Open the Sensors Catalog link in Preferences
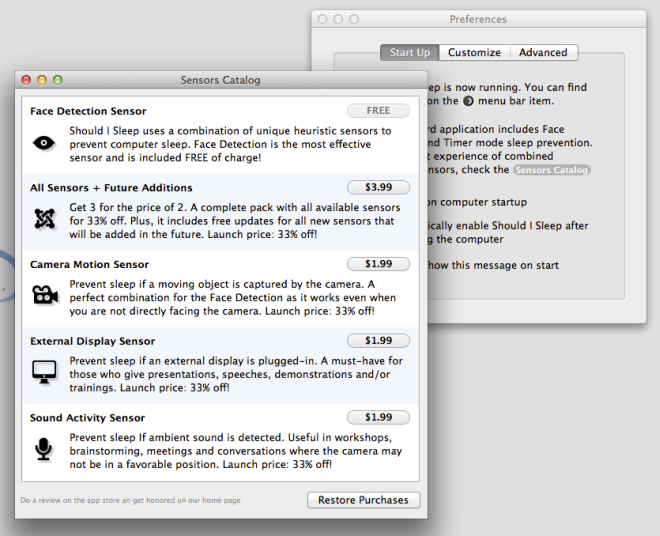660x536 pixels. (x=551, y=170)
